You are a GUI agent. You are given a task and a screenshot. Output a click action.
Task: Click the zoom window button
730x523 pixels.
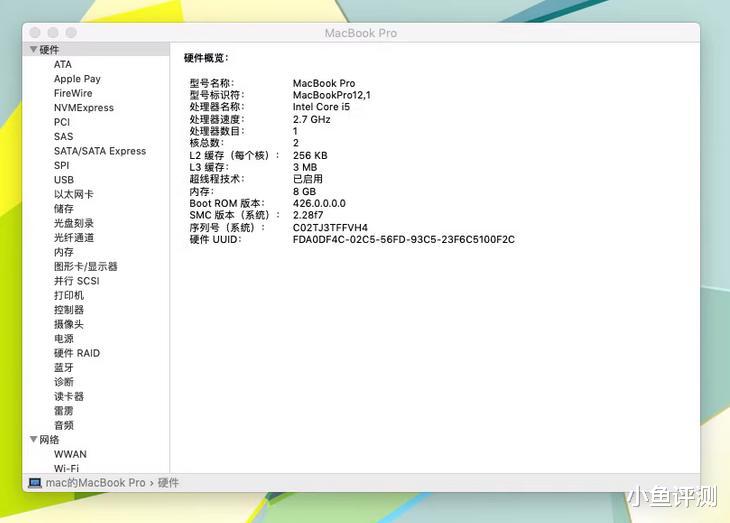coord(71,33)
